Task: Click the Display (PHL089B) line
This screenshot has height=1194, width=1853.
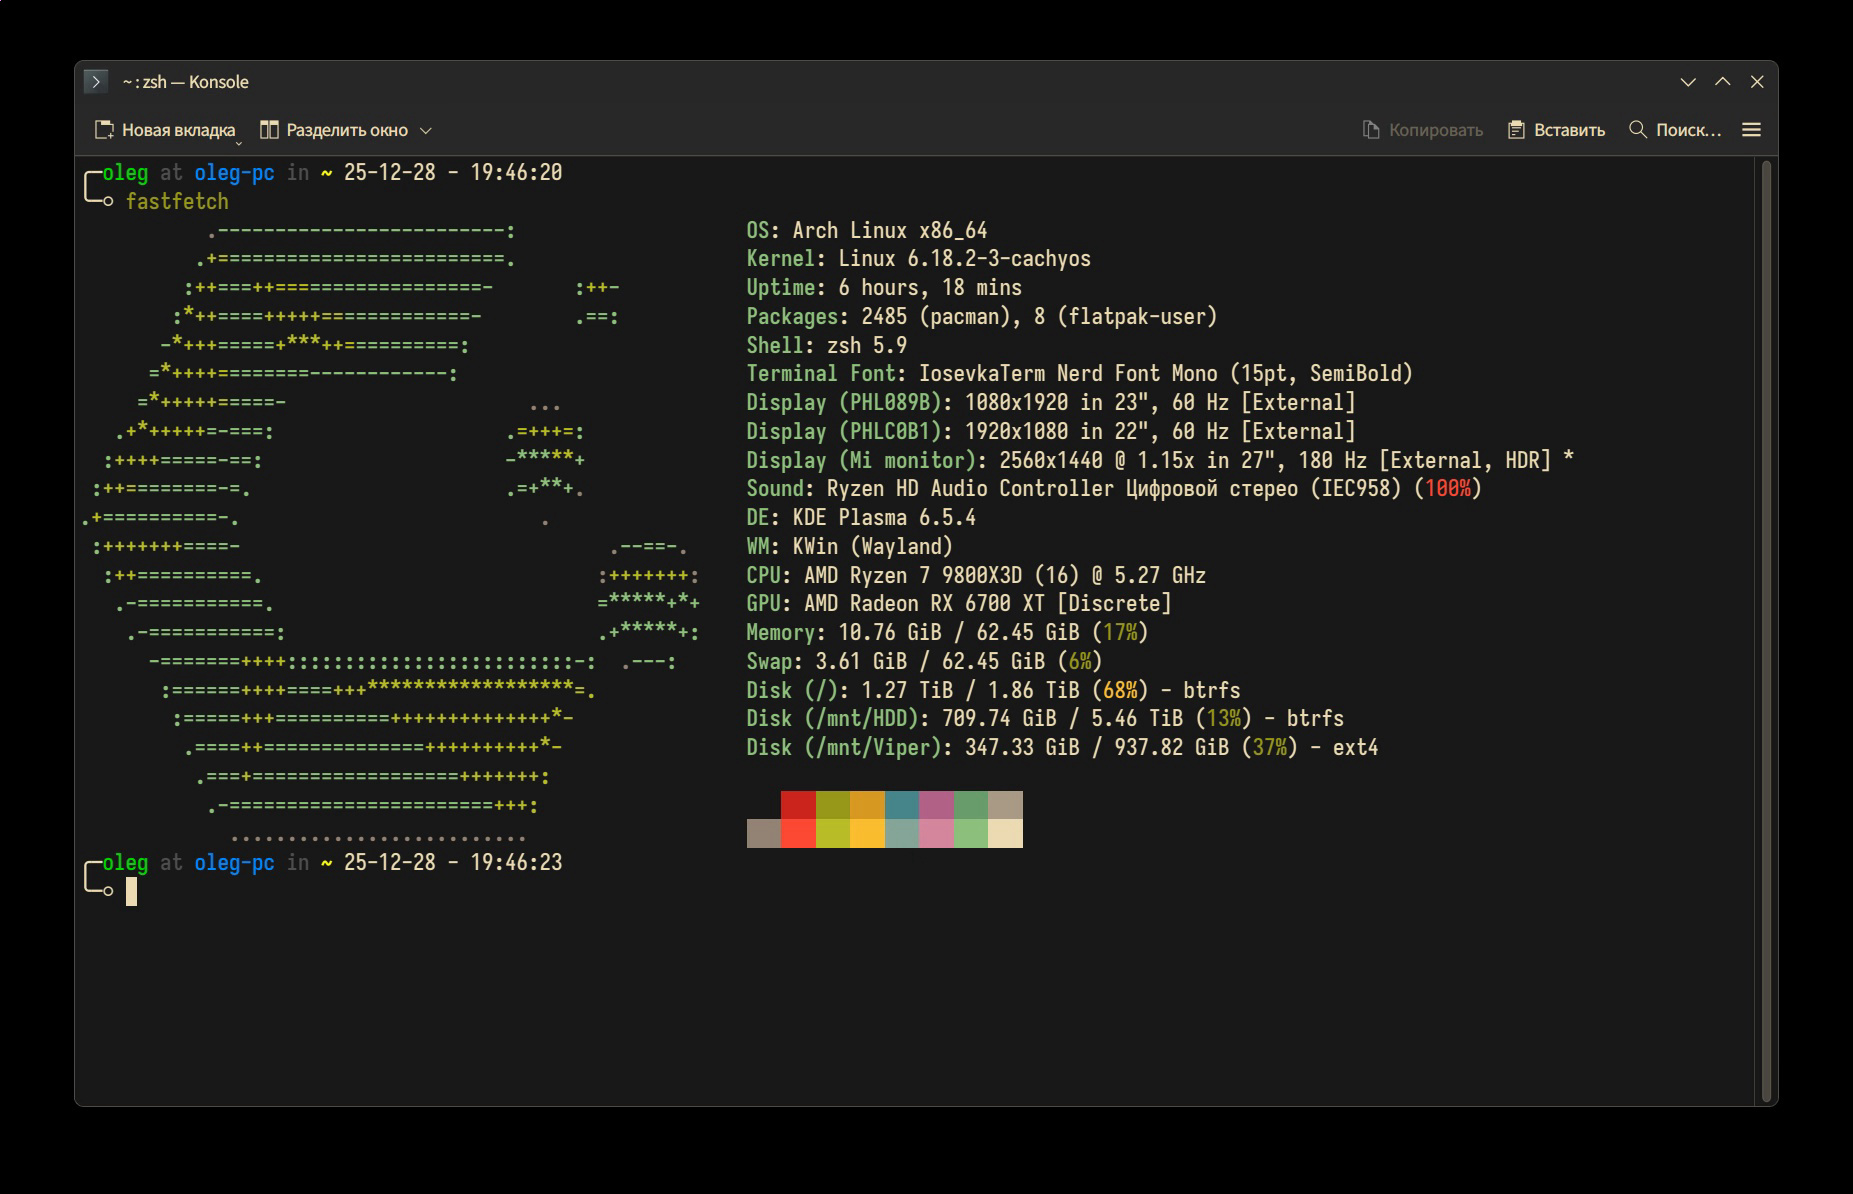Action: pyautogui.click(x=1051, y=402)
